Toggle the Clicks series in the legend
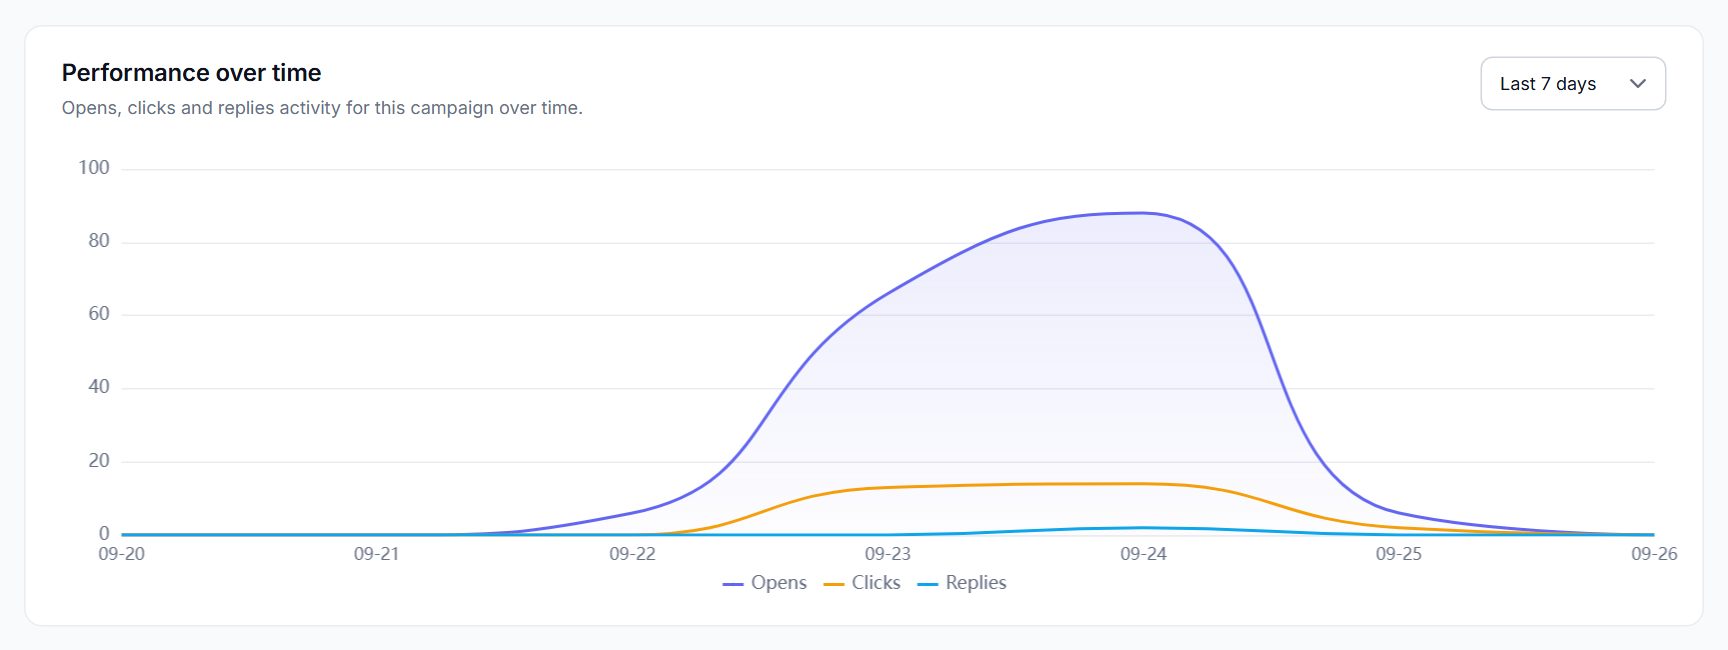The width and height of the screenshot is (1728, 650). click(x=862, y=583)
